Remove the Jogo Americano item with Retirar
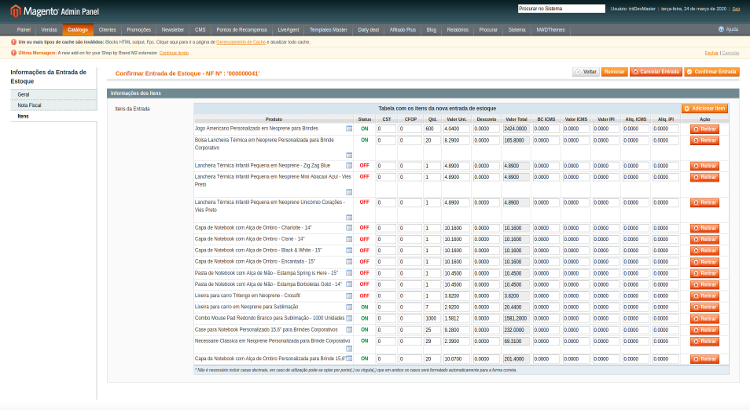 click(705, 129)
